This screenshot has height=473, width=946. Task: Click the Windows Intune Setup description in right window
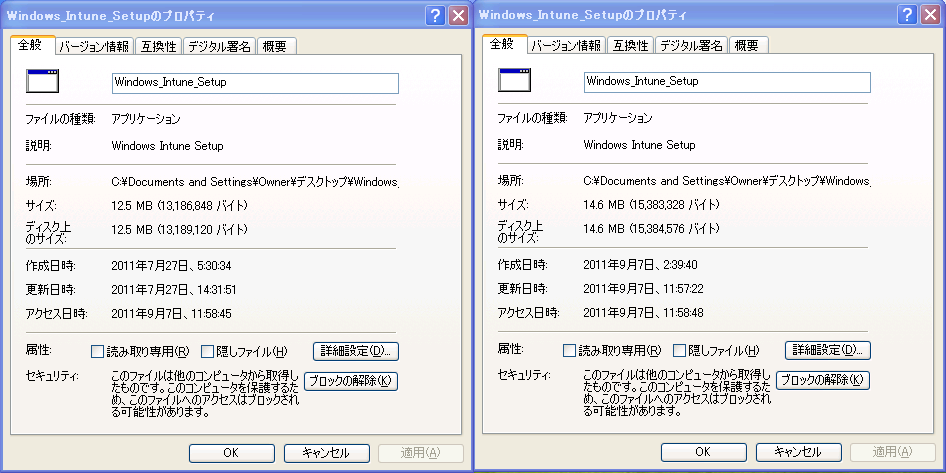pos(640,145)
